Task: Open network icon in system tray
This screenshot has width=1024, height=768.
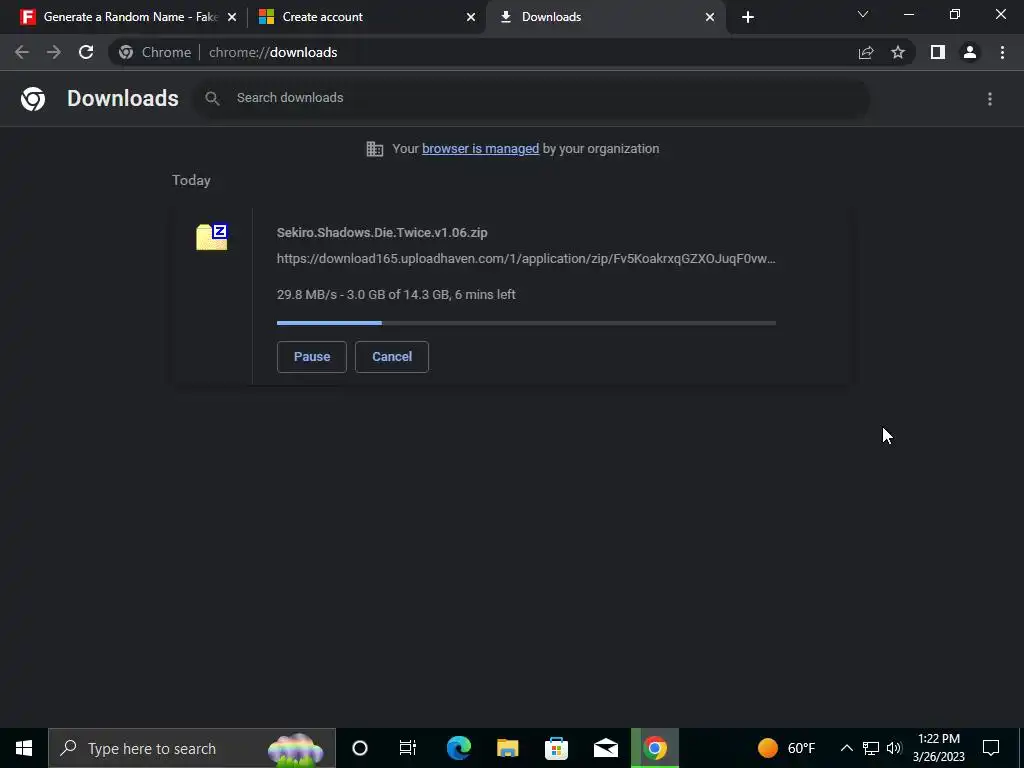Action: point(871,748)
